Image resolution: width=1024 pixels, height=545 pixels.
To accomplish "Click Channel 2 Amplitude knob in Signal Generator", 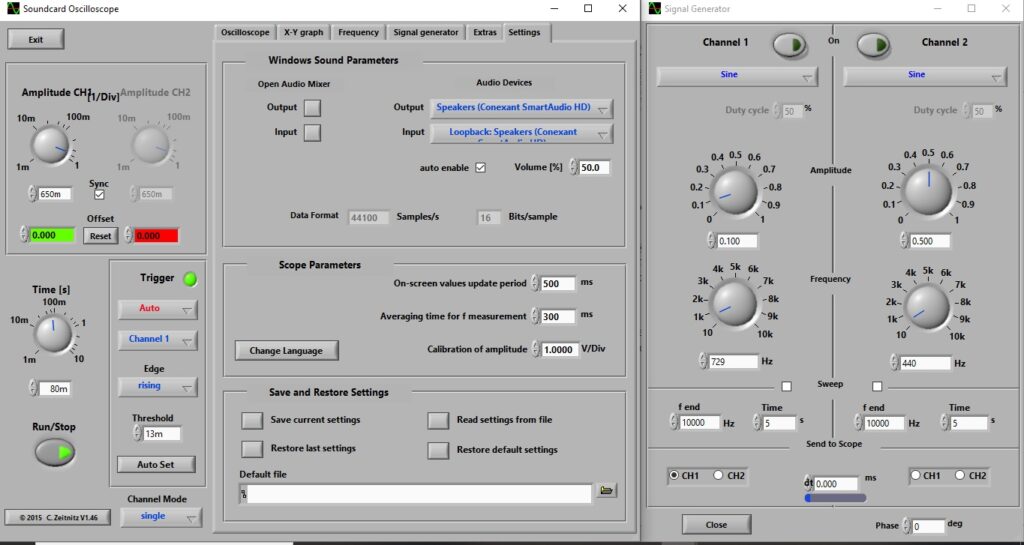I will click(927, 190).
